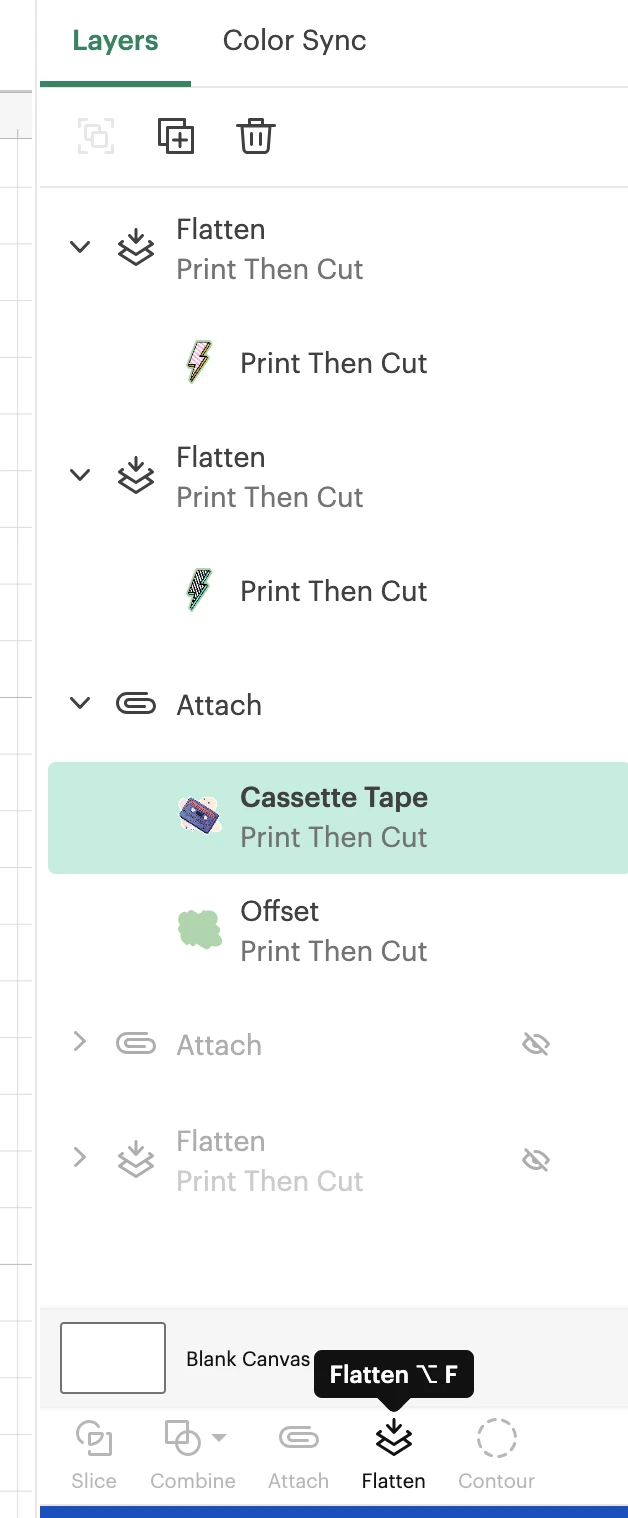This screenshot has width=628, height=1518.
Task: Switch to the Color Sync tab
Action: pos(294,41)
